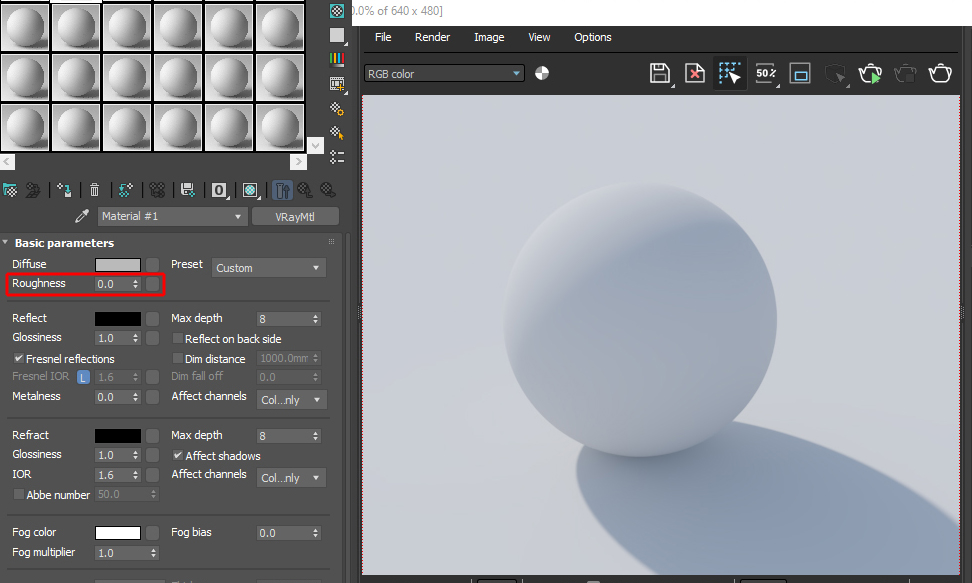Enable the Abbe number checkbox
This screenshot has width=972, height=583.
tap(19, 494)
